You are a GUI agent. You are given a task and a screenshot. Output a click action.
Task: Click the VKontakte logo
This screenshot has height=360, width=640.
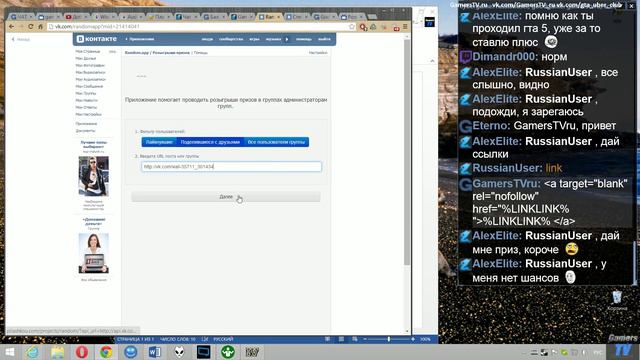click(x=97, y=39)
